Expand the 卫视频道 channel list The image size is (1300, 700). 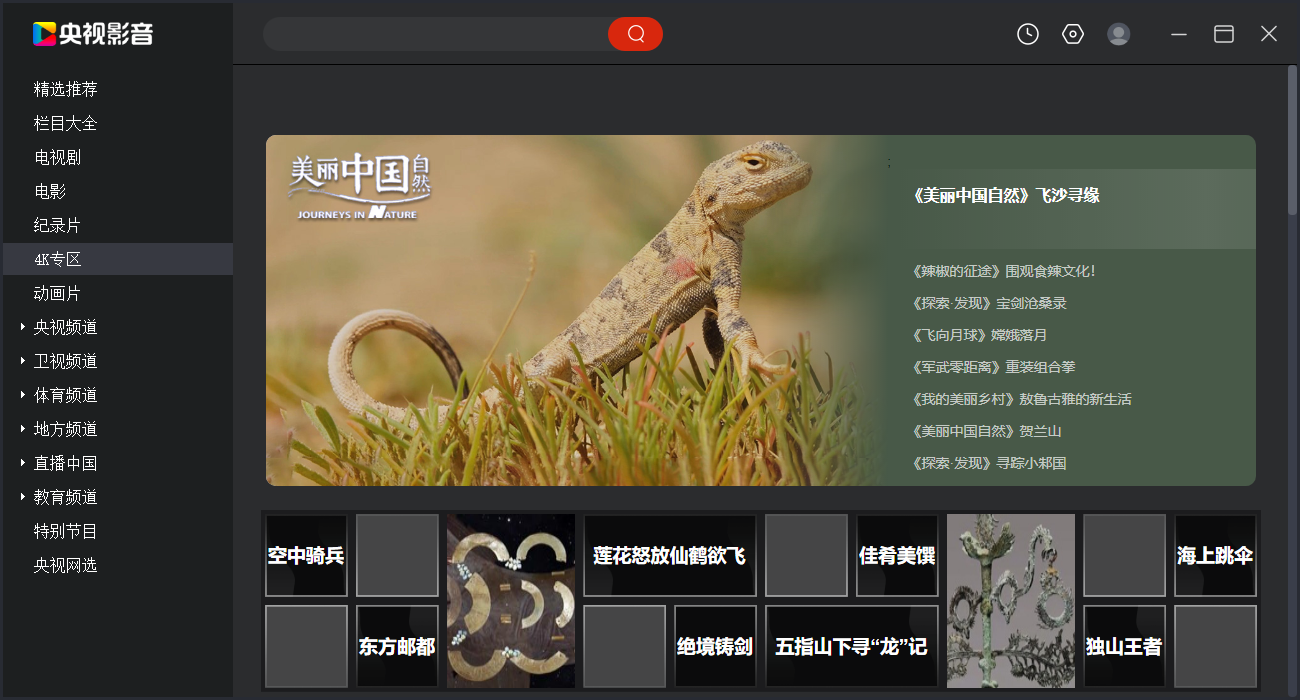[23, 361]
